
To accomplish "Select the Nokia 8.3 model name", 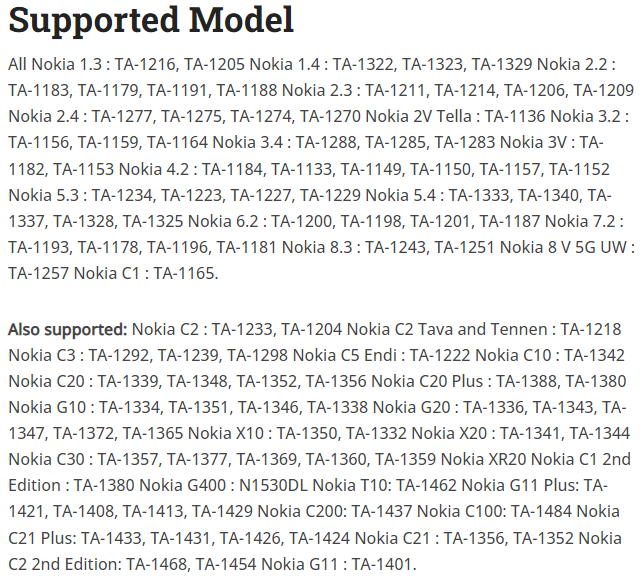I will point(306,246).
